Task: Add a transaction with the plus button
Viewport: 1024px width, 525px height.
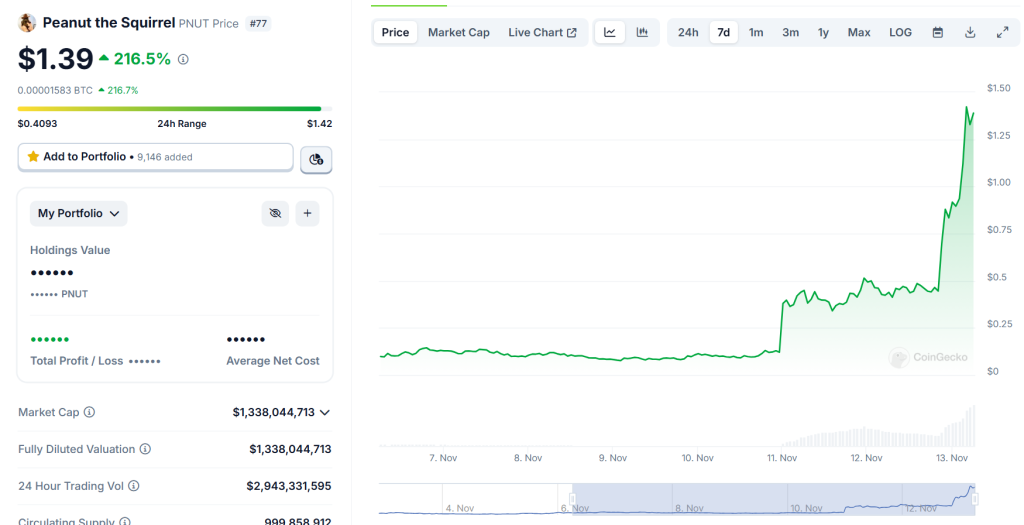Action: (x=308, y=214)
